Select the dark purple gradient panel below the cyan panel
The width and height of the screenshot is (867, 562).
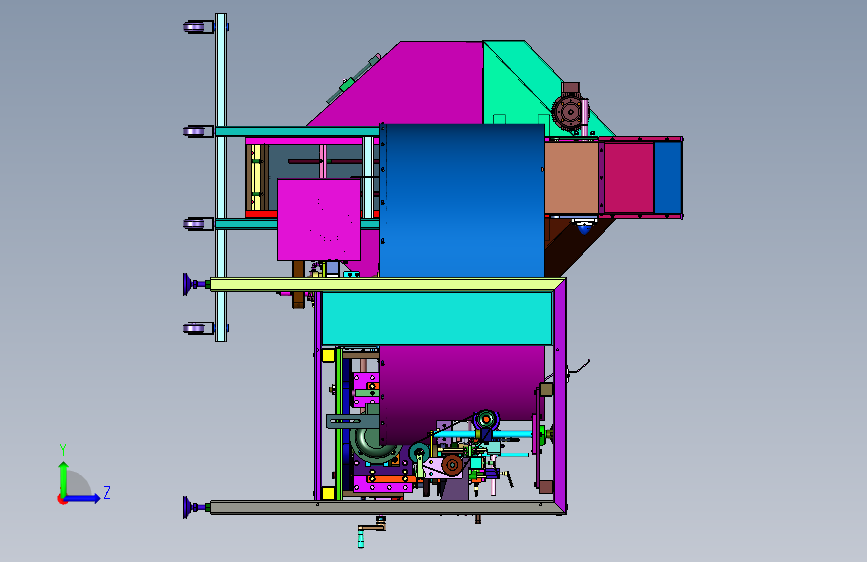(x=462, y=390)
